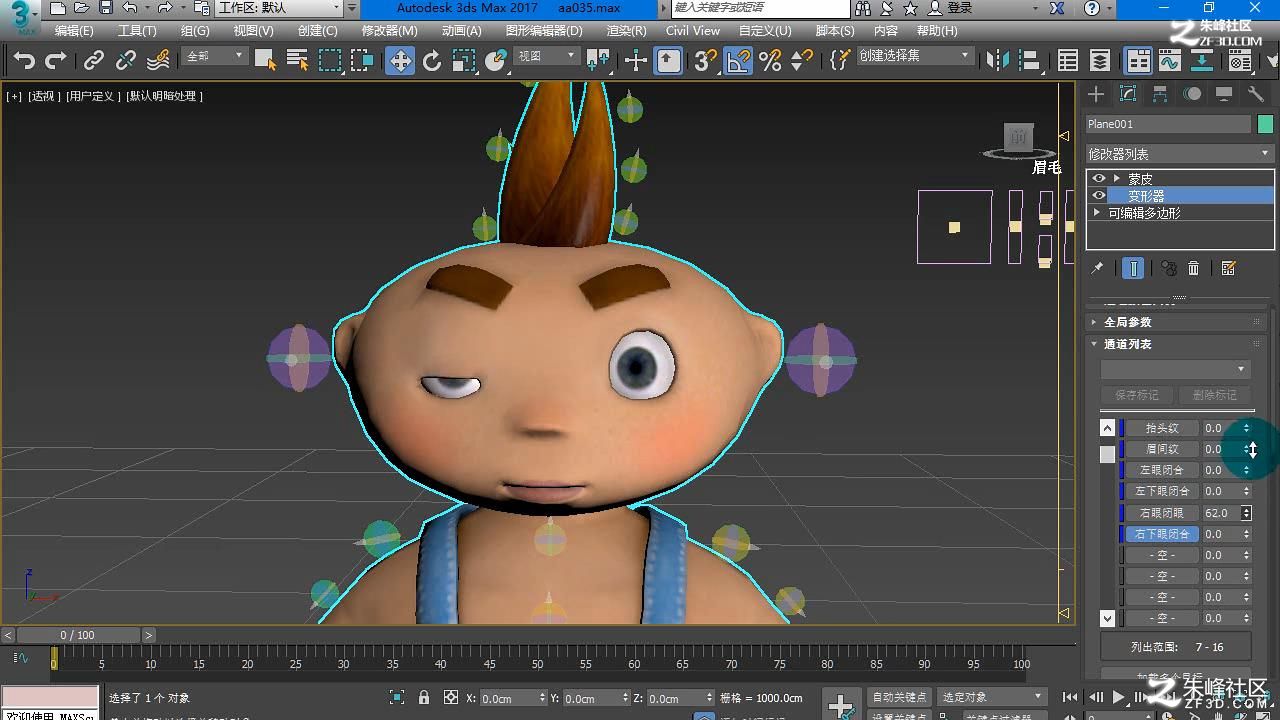Activate the Unlink Selection tool
The width and height of the screenshot is (1280, 720).
(126, 61)
